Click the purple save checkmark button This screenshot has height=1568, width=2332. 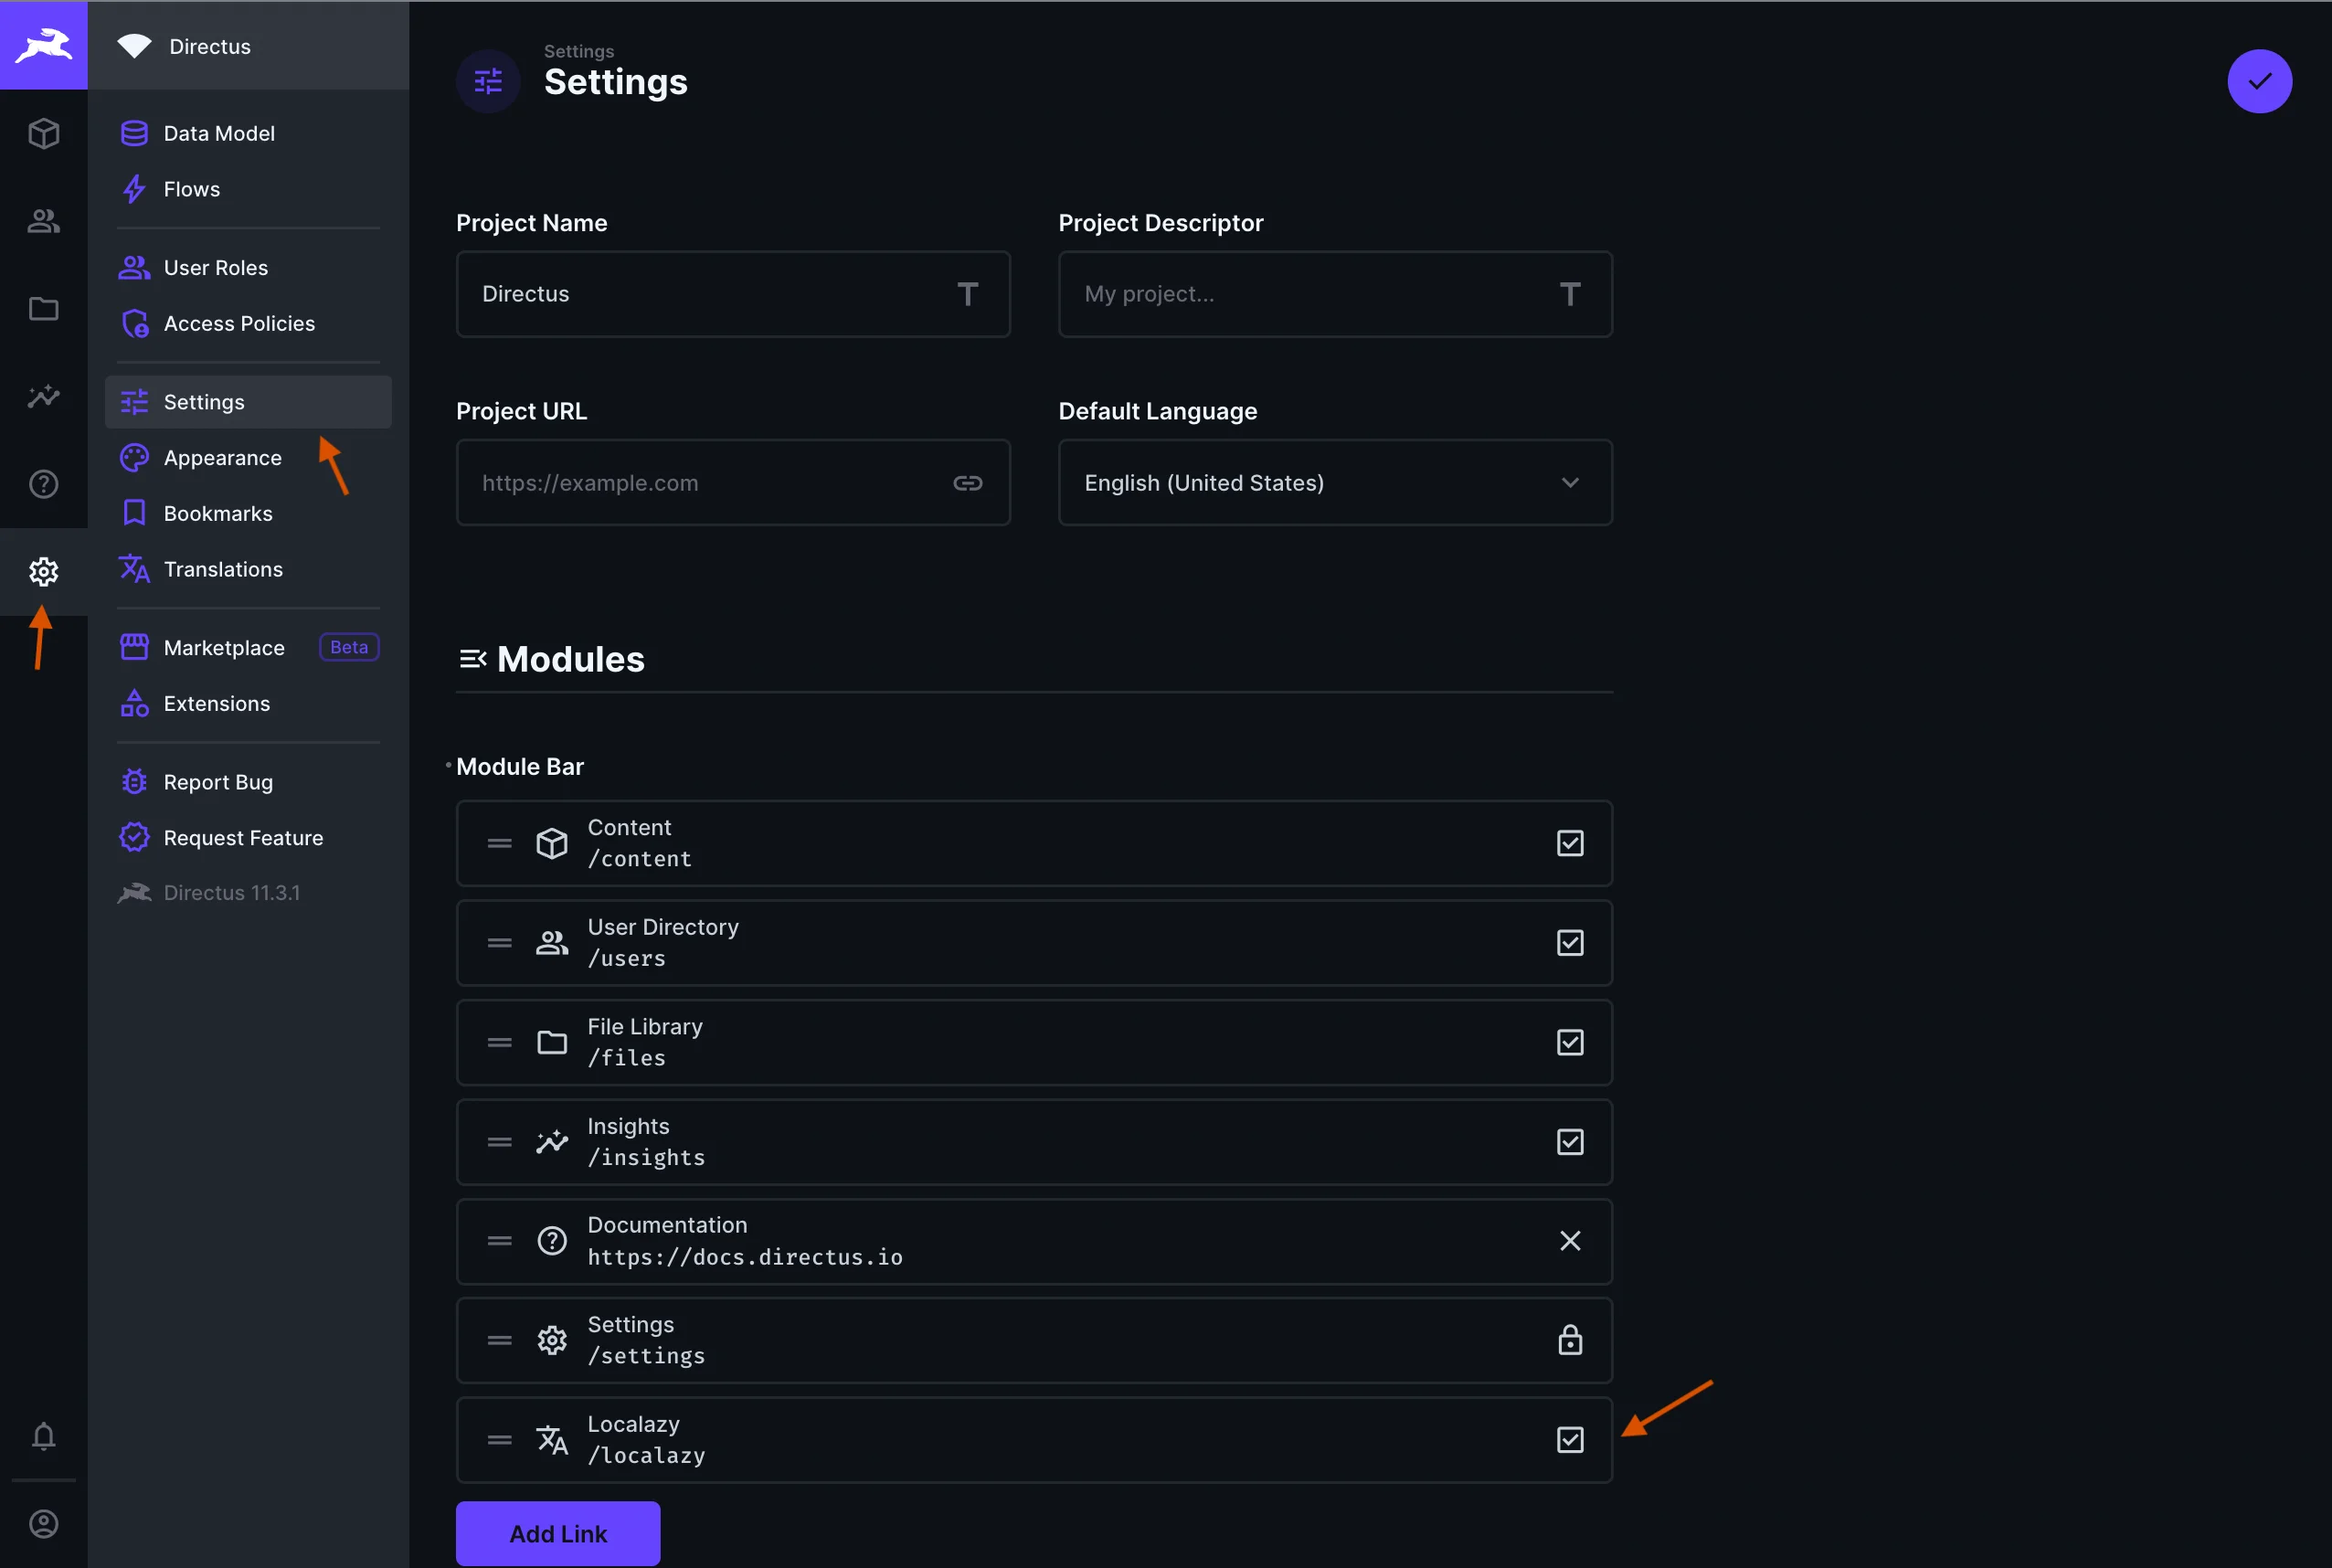pyautogui.click(x=2259, y=81)
